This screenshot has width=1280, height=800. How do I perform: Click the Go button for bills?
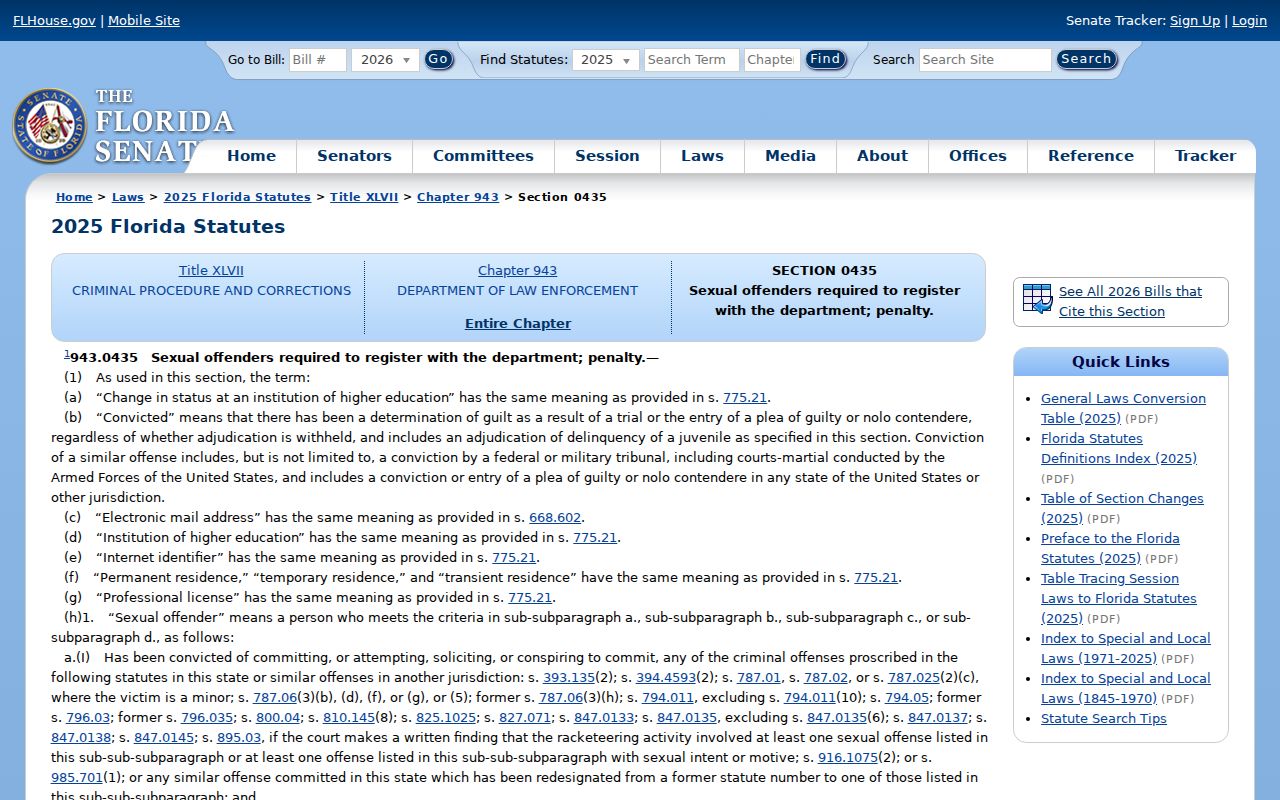point(438,59)
